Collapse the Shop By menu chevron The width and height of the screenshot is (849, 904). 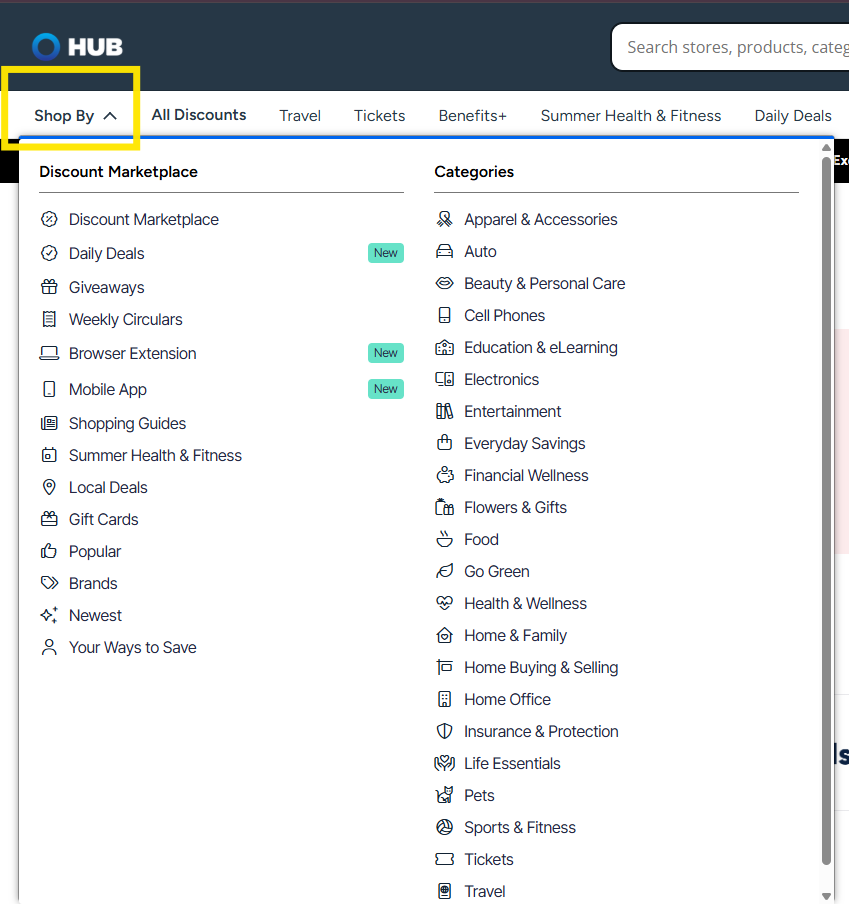pyautogui.click(x=110, y=116)
